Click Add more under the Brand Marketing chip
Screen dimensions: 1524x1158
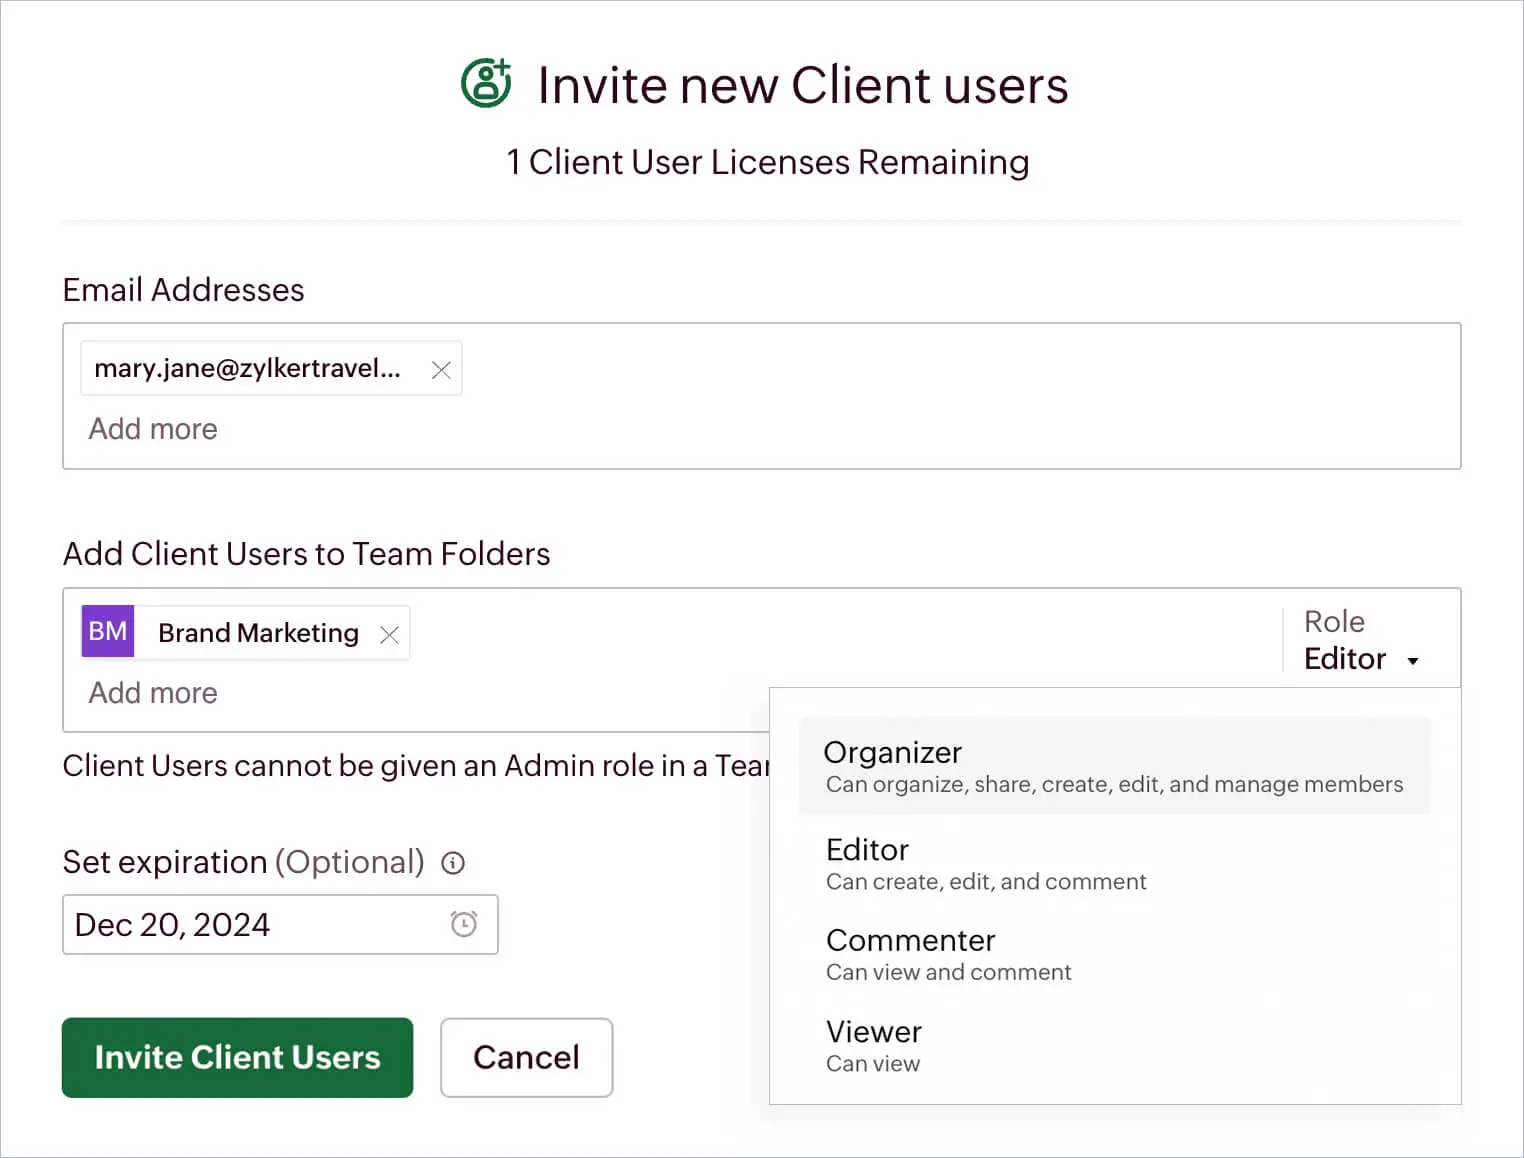coord(153,693)
